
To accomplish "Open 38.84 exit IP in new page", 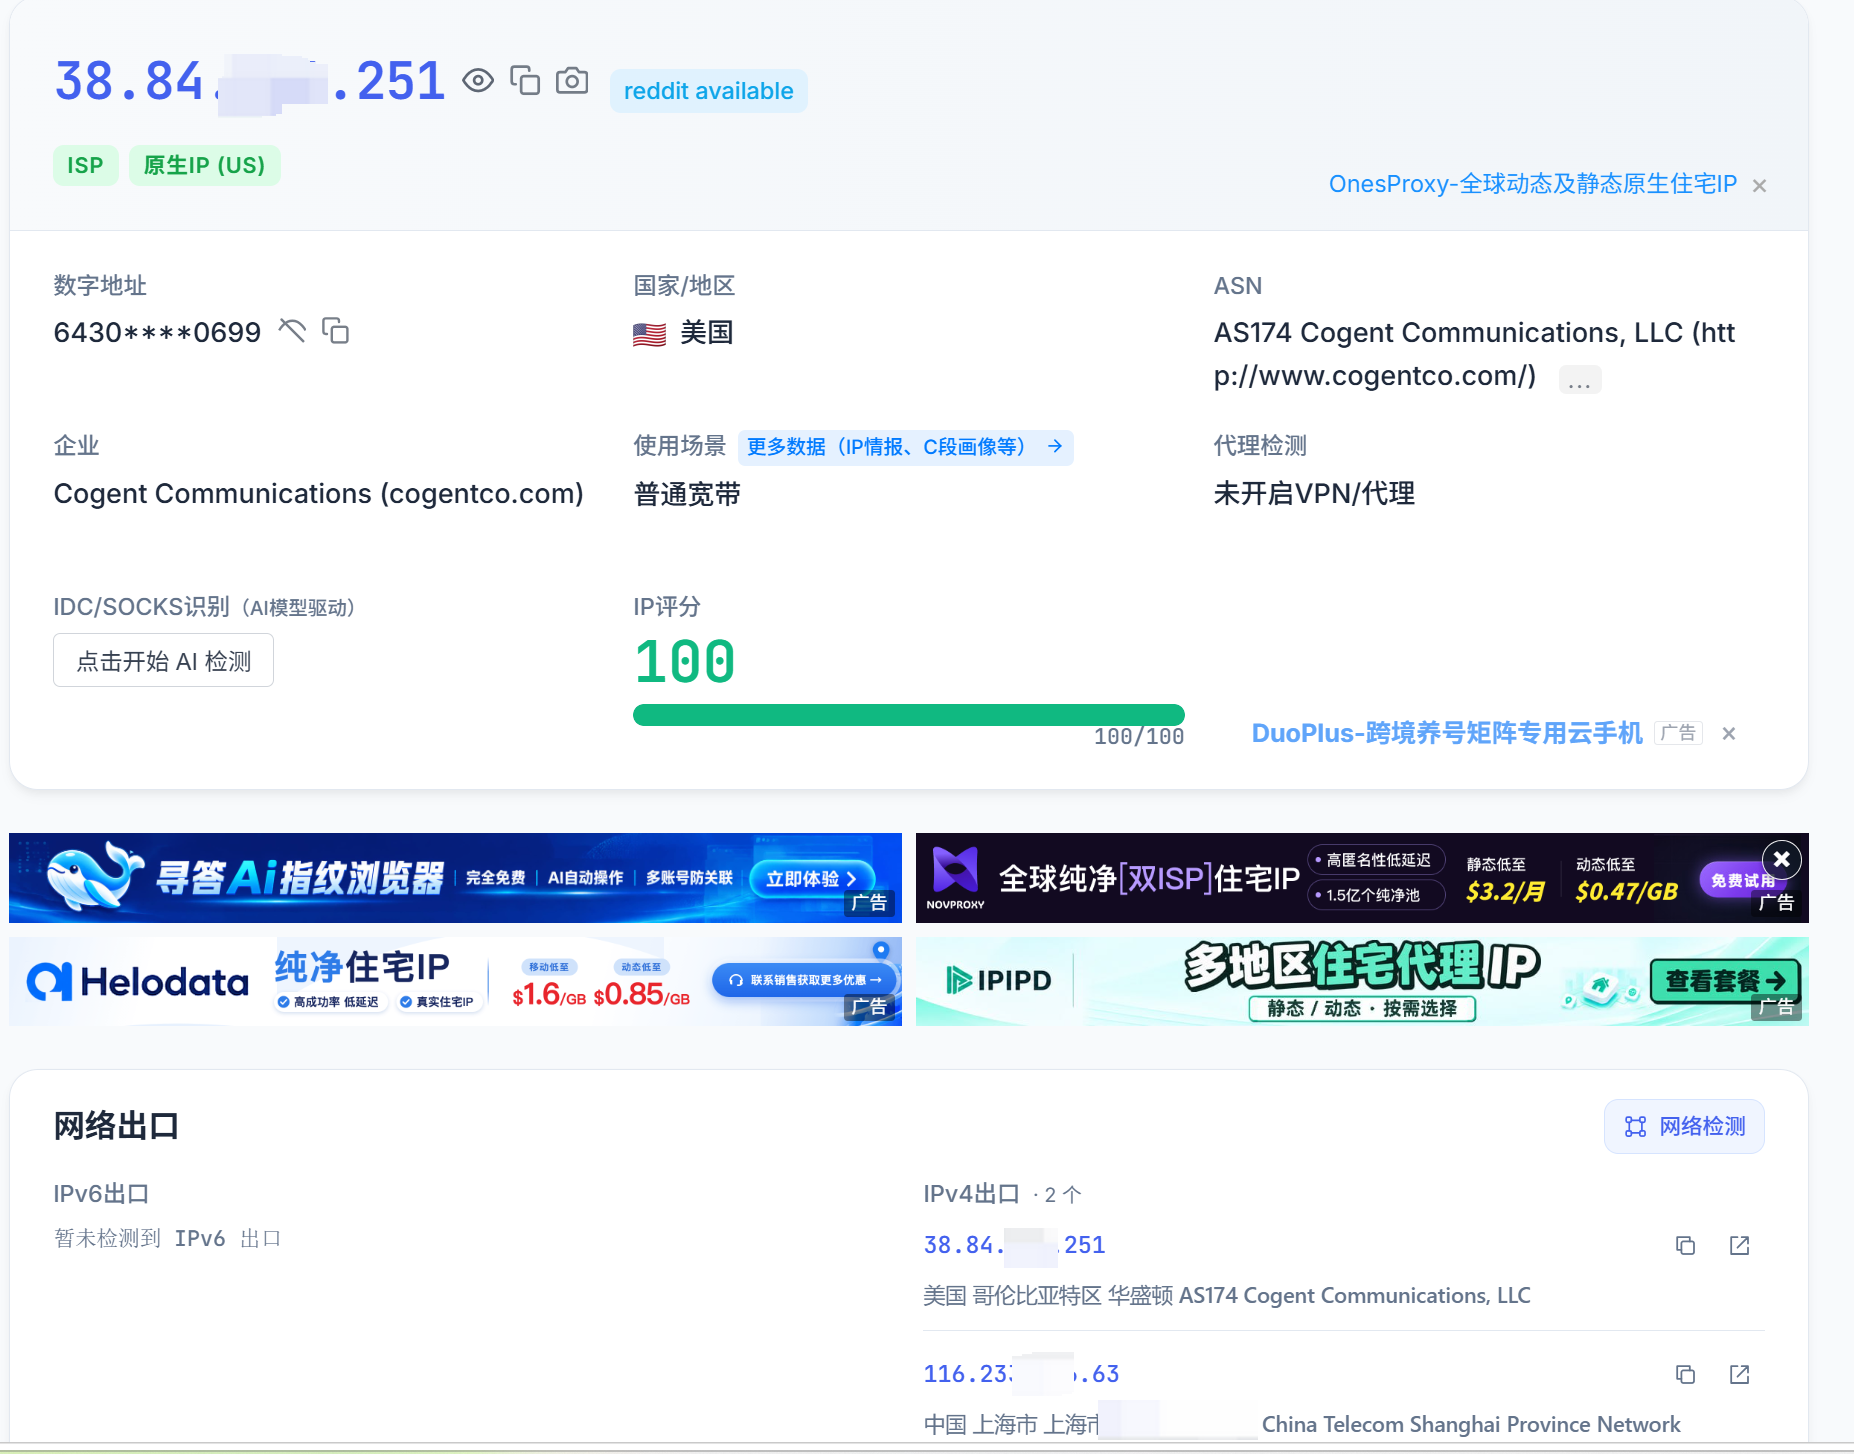I will [1740, 1246].
